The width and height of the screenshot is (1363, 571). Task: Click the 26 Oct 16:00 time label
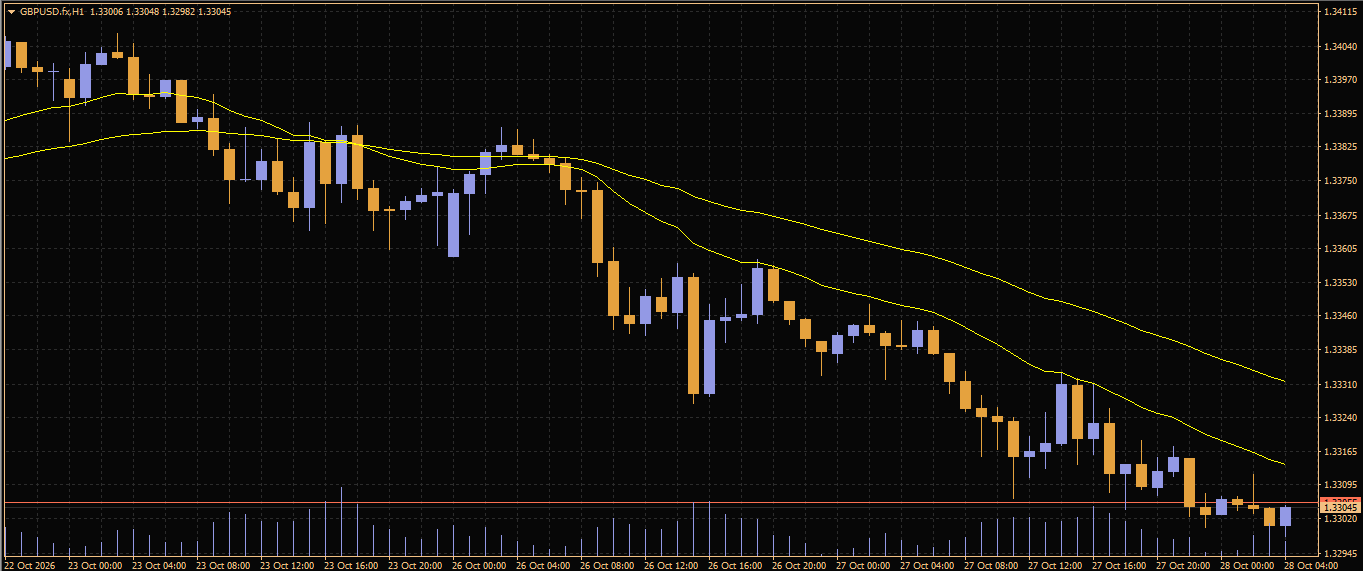(735, 565)
